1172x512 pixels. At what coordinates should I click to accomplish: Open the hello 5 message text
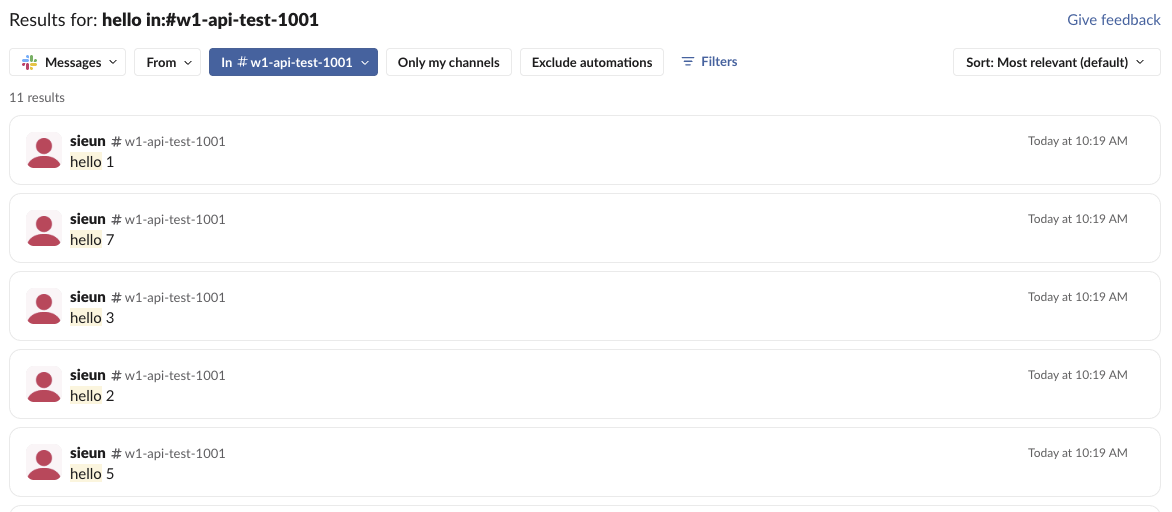(x=92, y=473)
